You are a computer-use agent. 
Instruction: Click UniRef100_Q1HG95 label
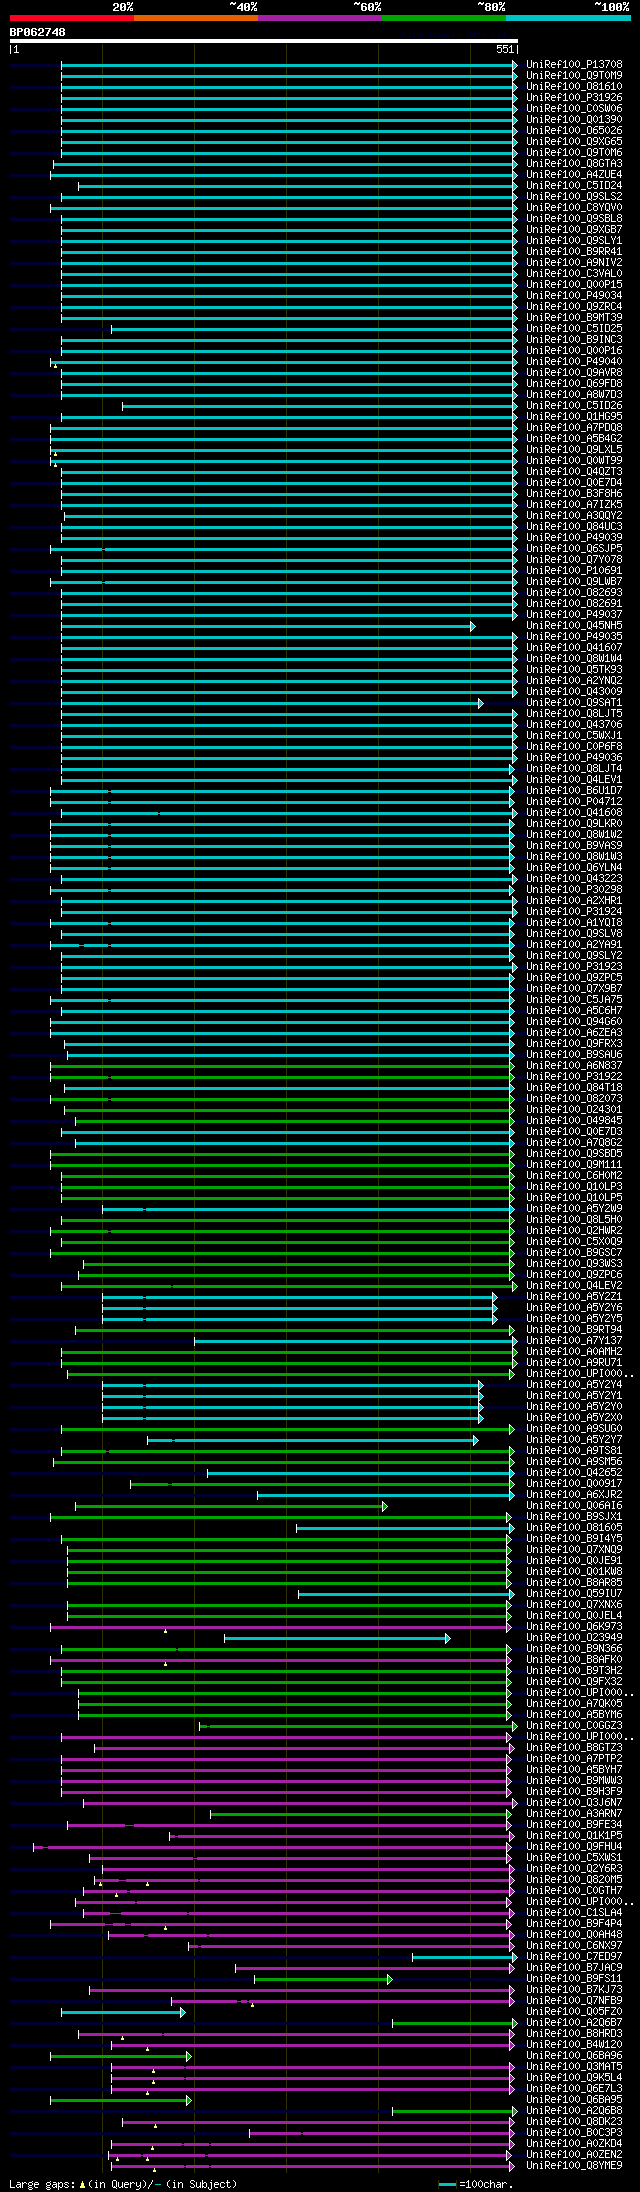point(574,416)
